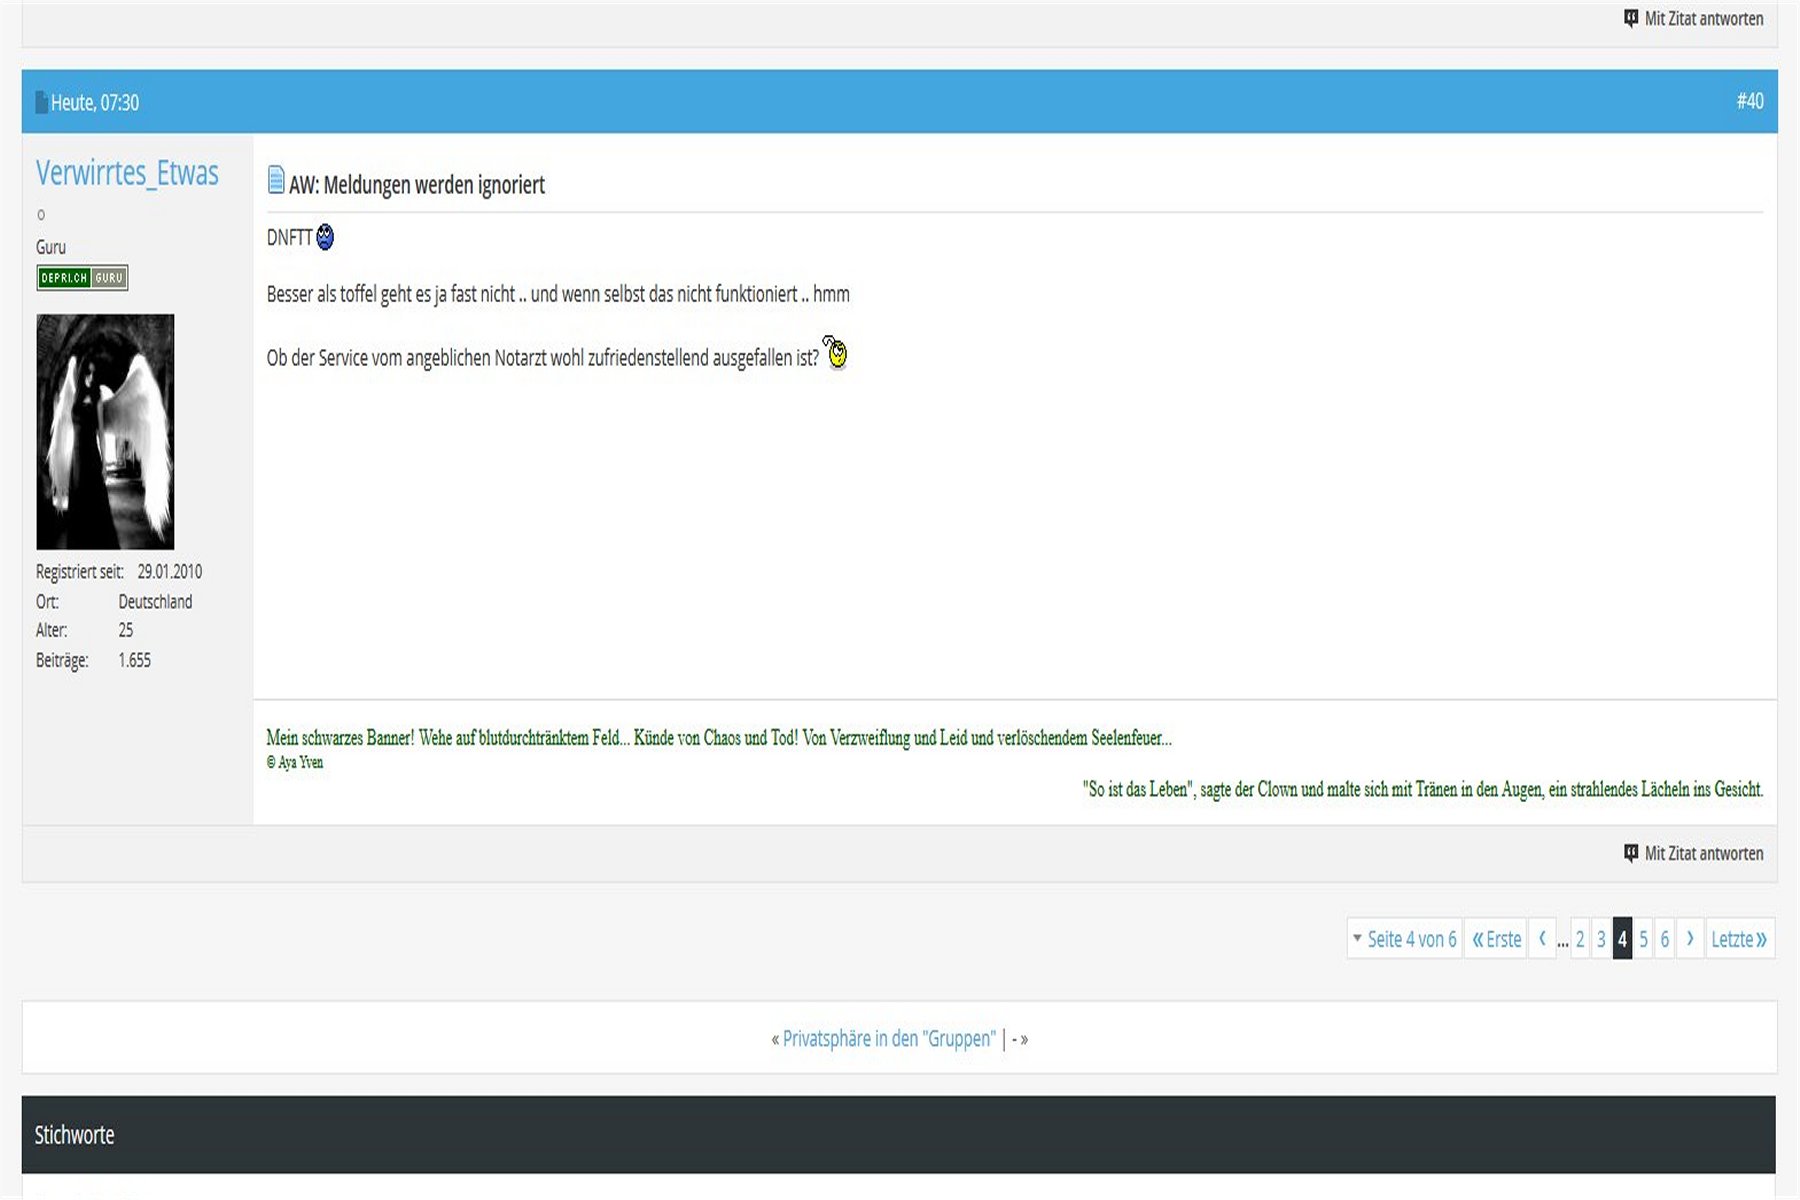The width and height of the screenshot is (1800, 1200).
Task: Expand the Seite 4 von 6 dropdown
Action: 1404,939
